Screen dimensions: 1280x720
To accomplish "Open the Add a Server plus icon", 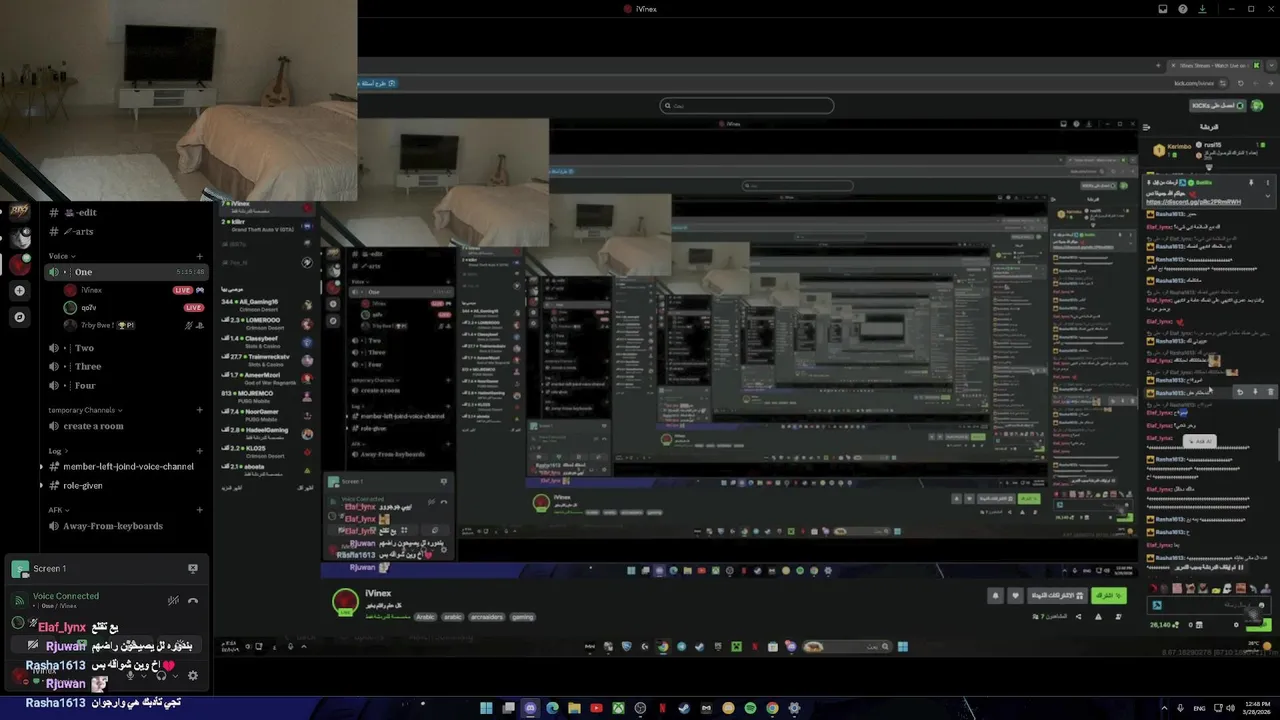I will tap(19, 291).
